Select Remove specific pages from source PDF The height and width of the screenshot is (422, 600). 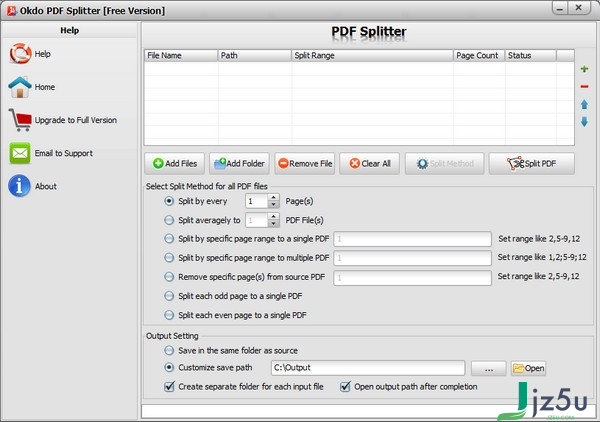tap(169, 277)
